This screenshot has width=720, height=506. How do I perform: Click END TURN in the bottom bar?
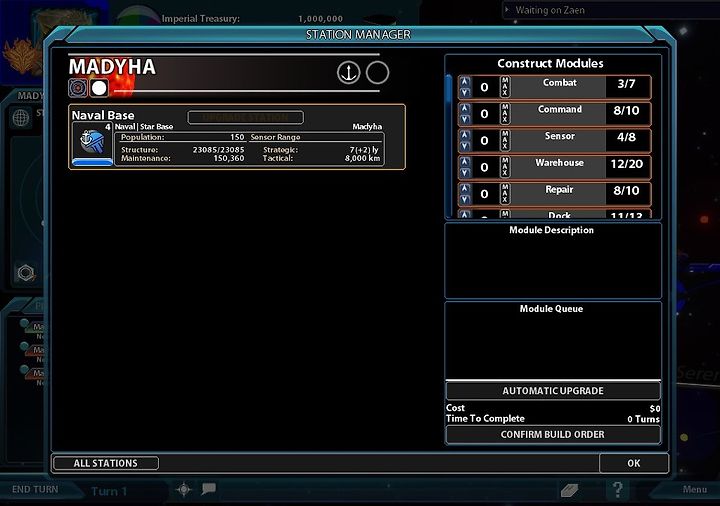pos(35,489)
